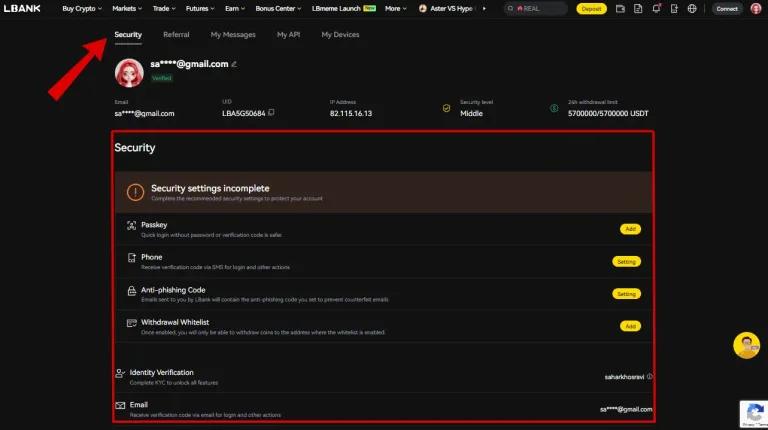Open the Aster VS Hype promotion

pos(447,8)
